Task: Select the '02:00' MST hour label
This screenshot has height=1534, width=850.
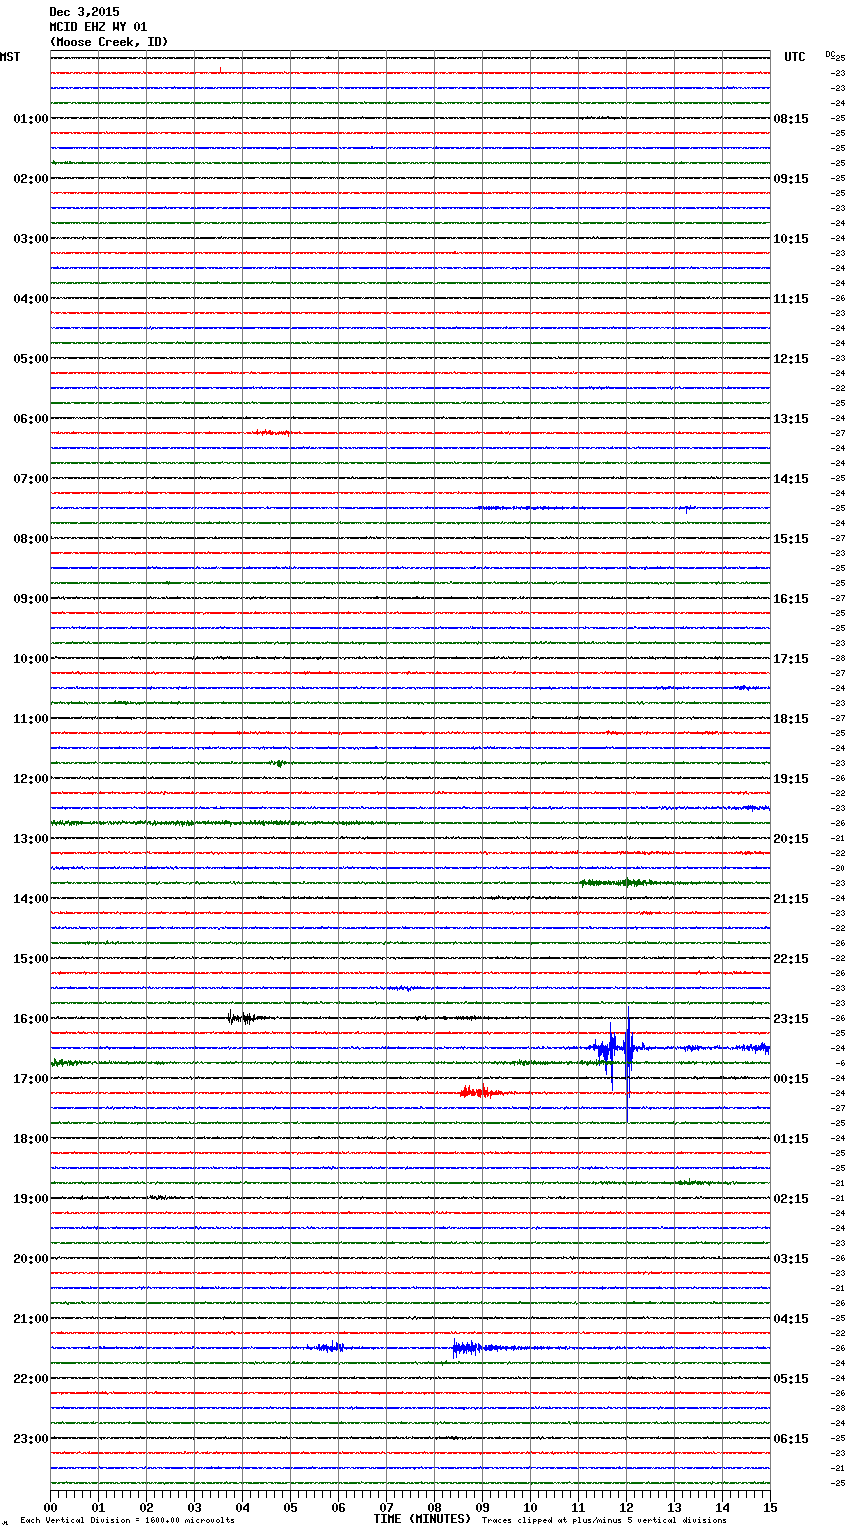Action: point(31,179)
